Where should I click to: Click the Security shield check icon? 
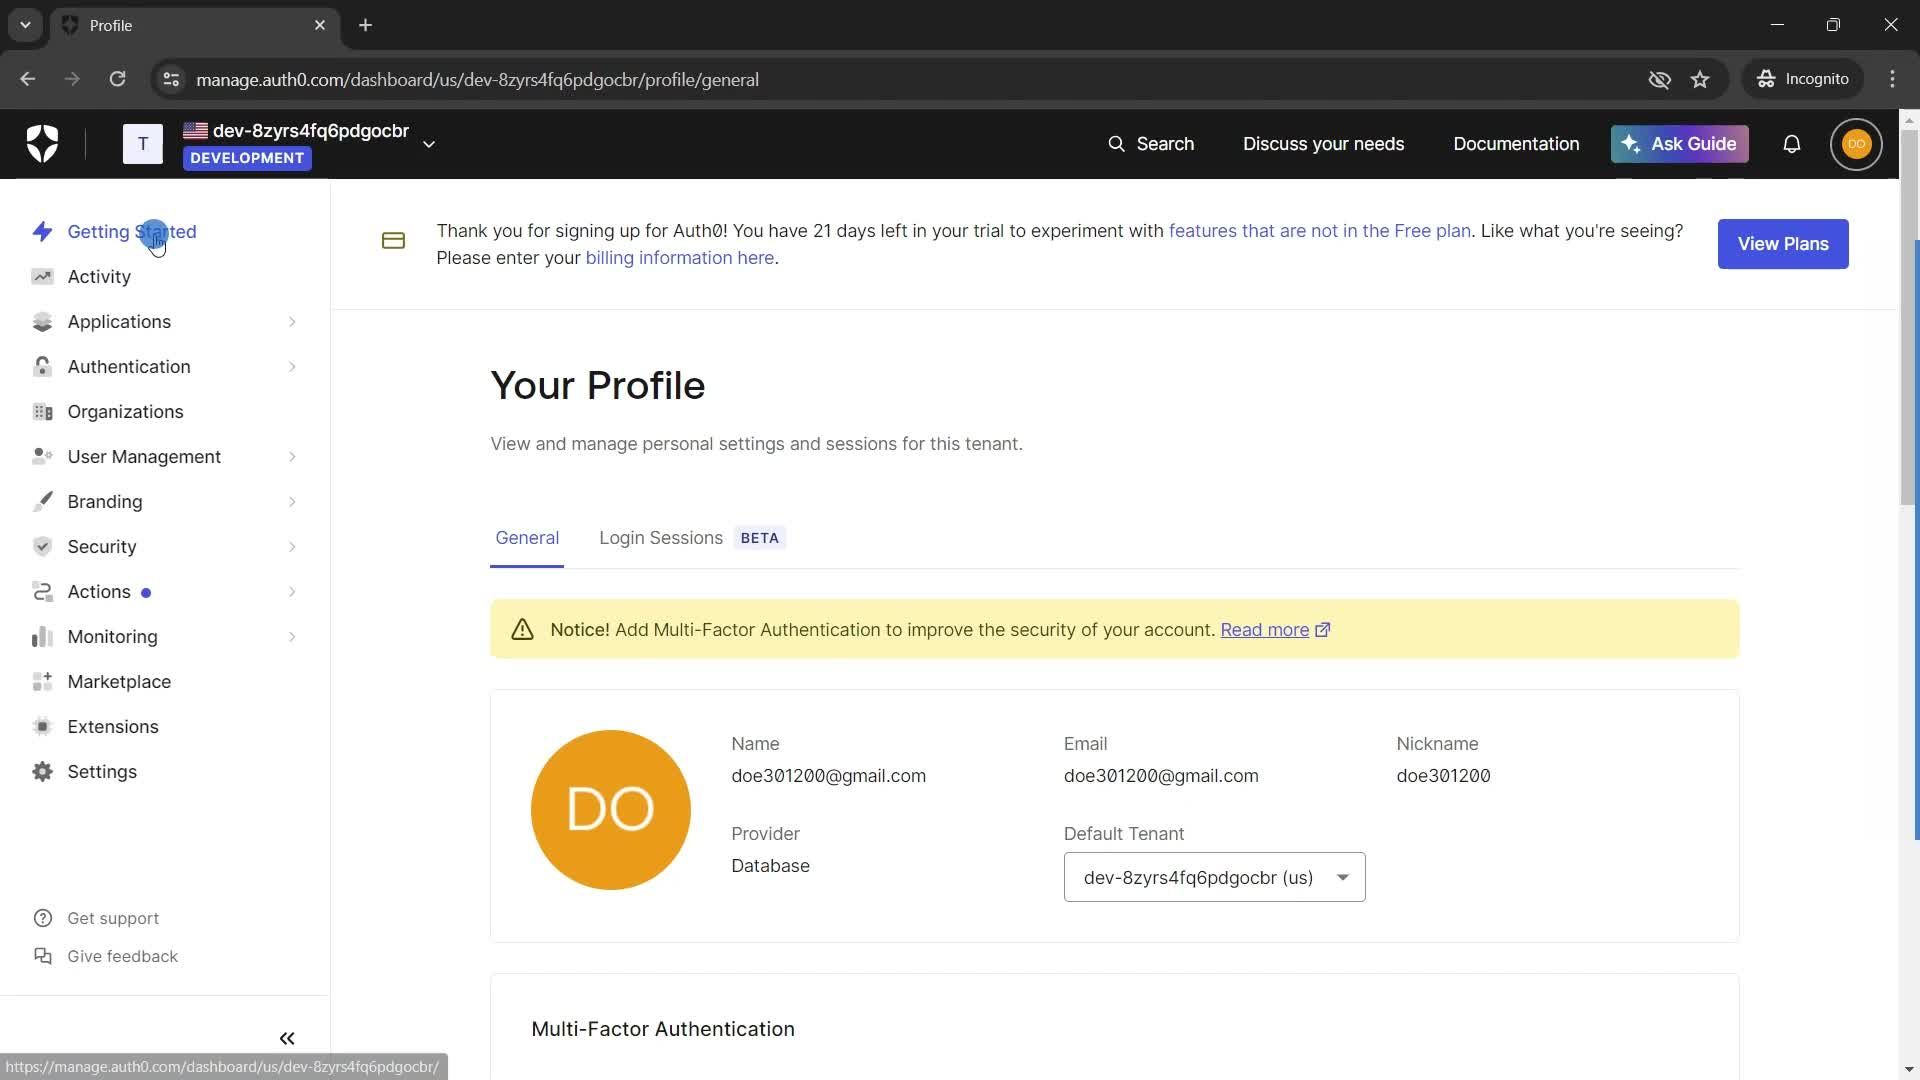click(42, 547)
